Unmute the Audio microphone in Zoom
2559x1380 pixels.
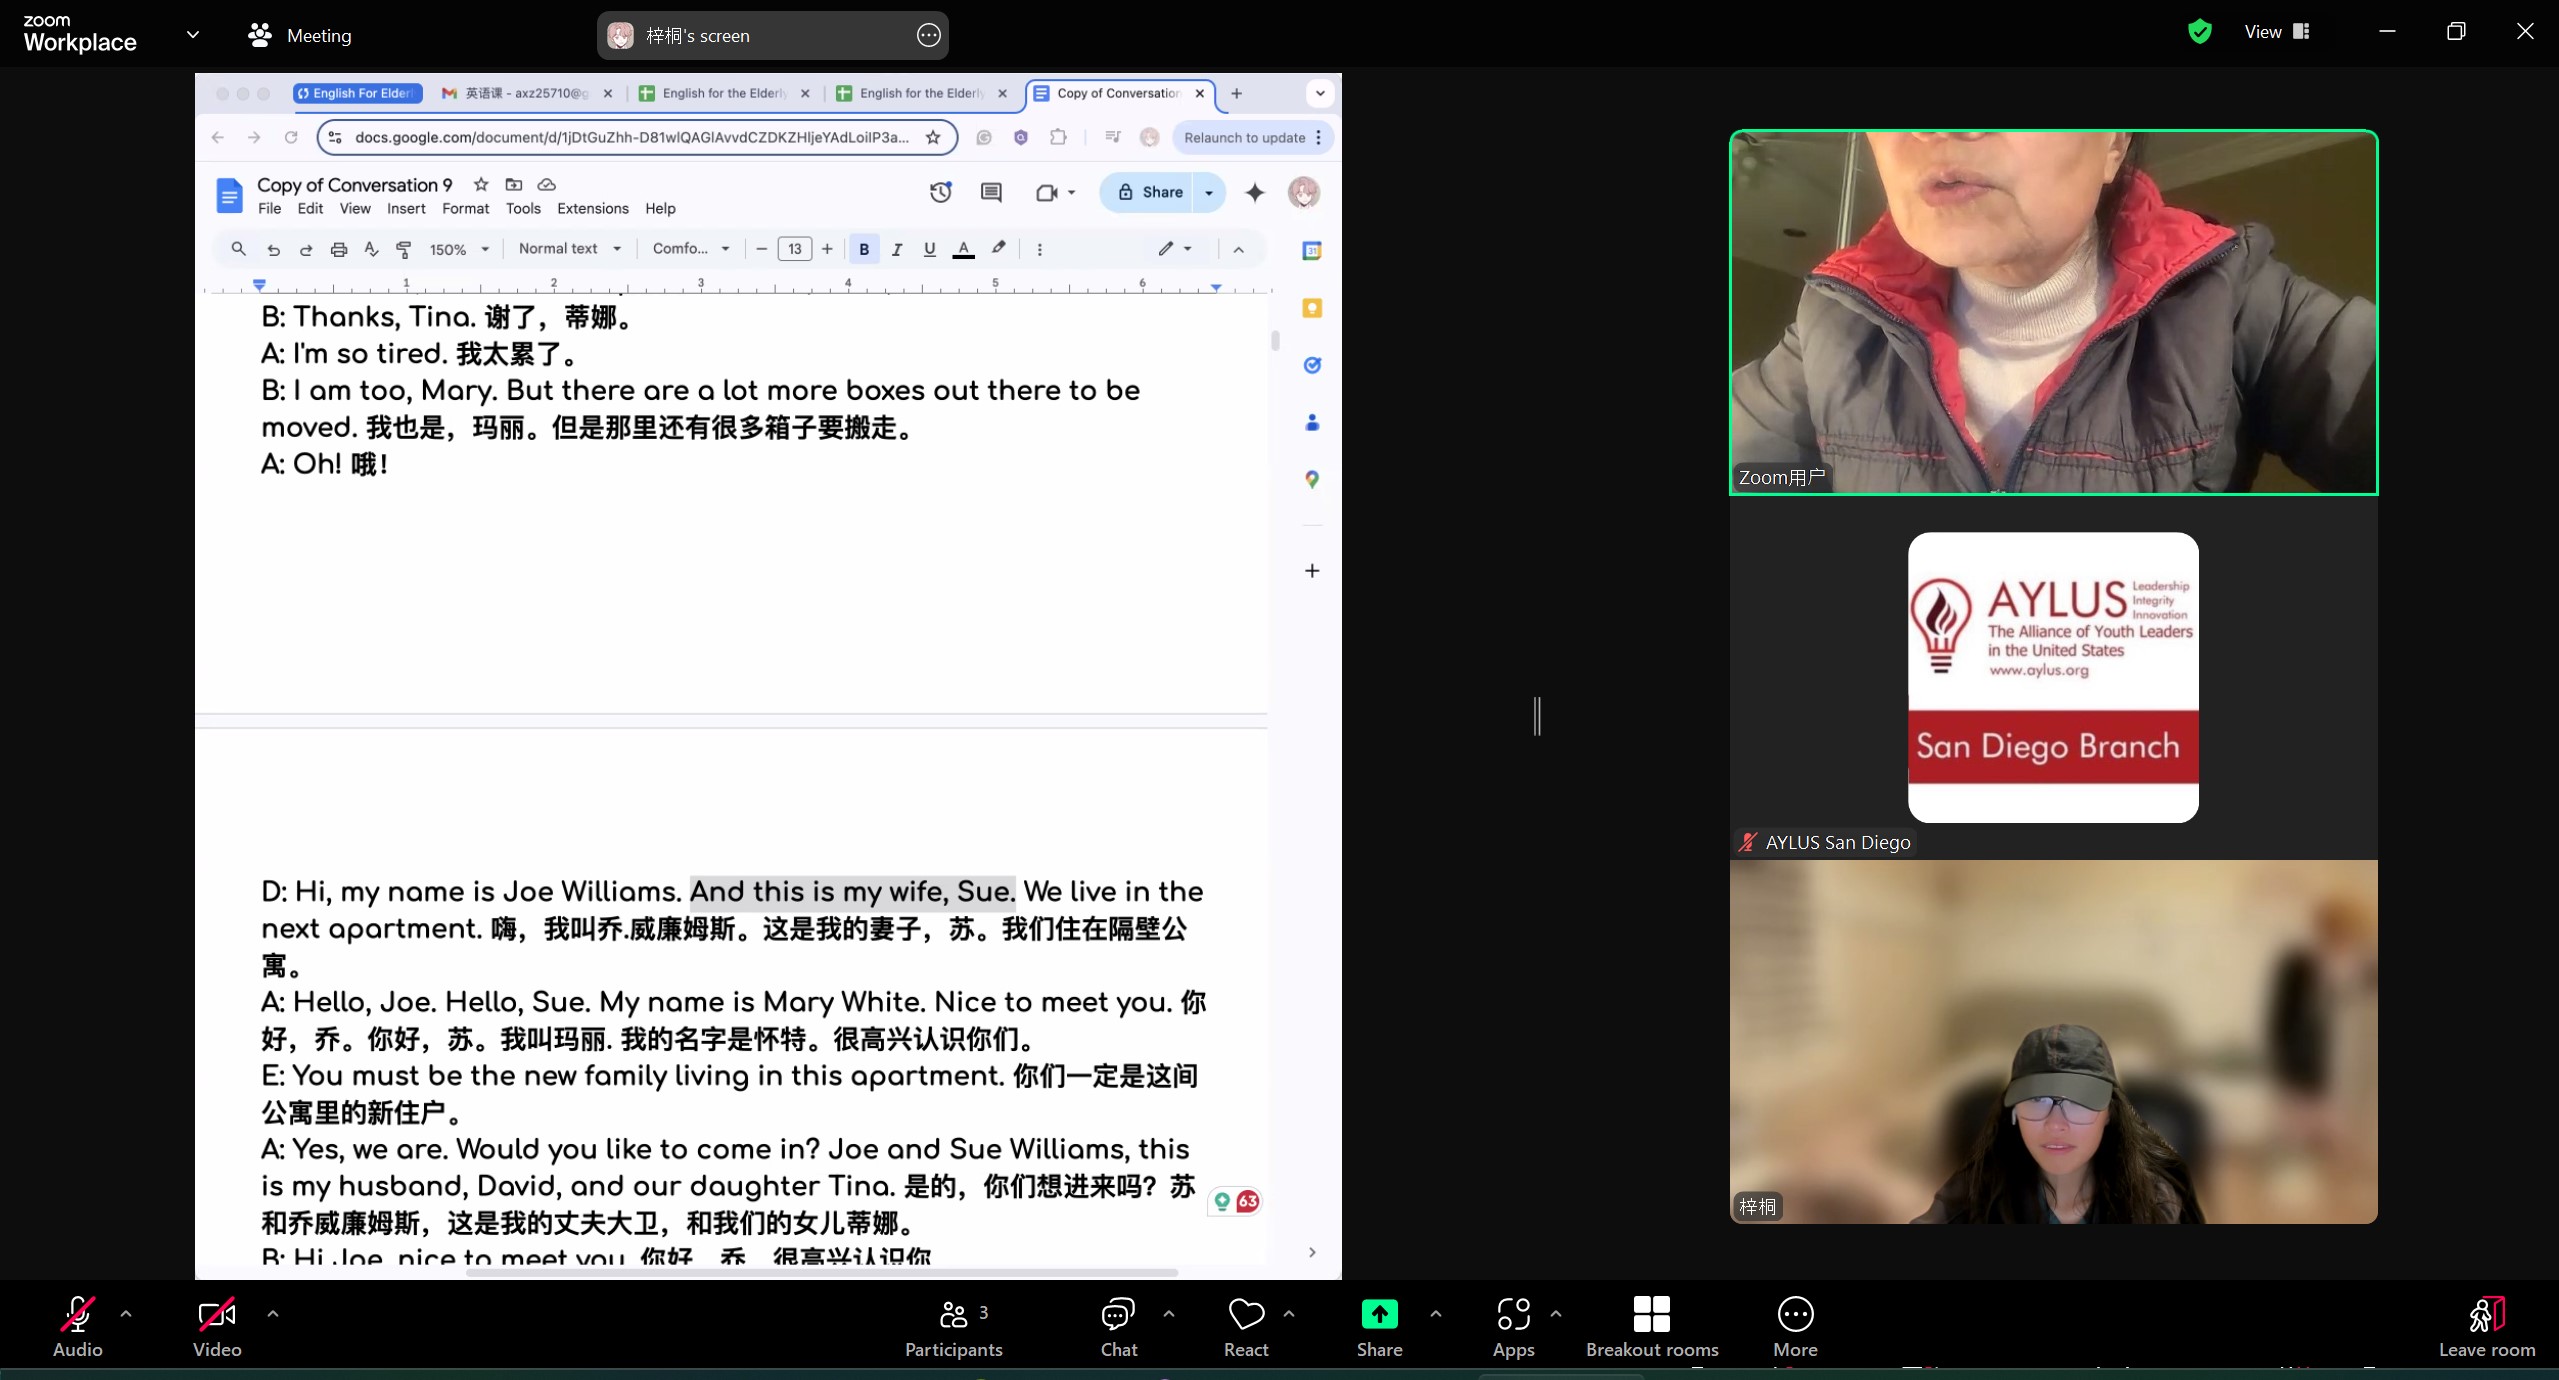pyautogui.click(x=77, y=1327)
